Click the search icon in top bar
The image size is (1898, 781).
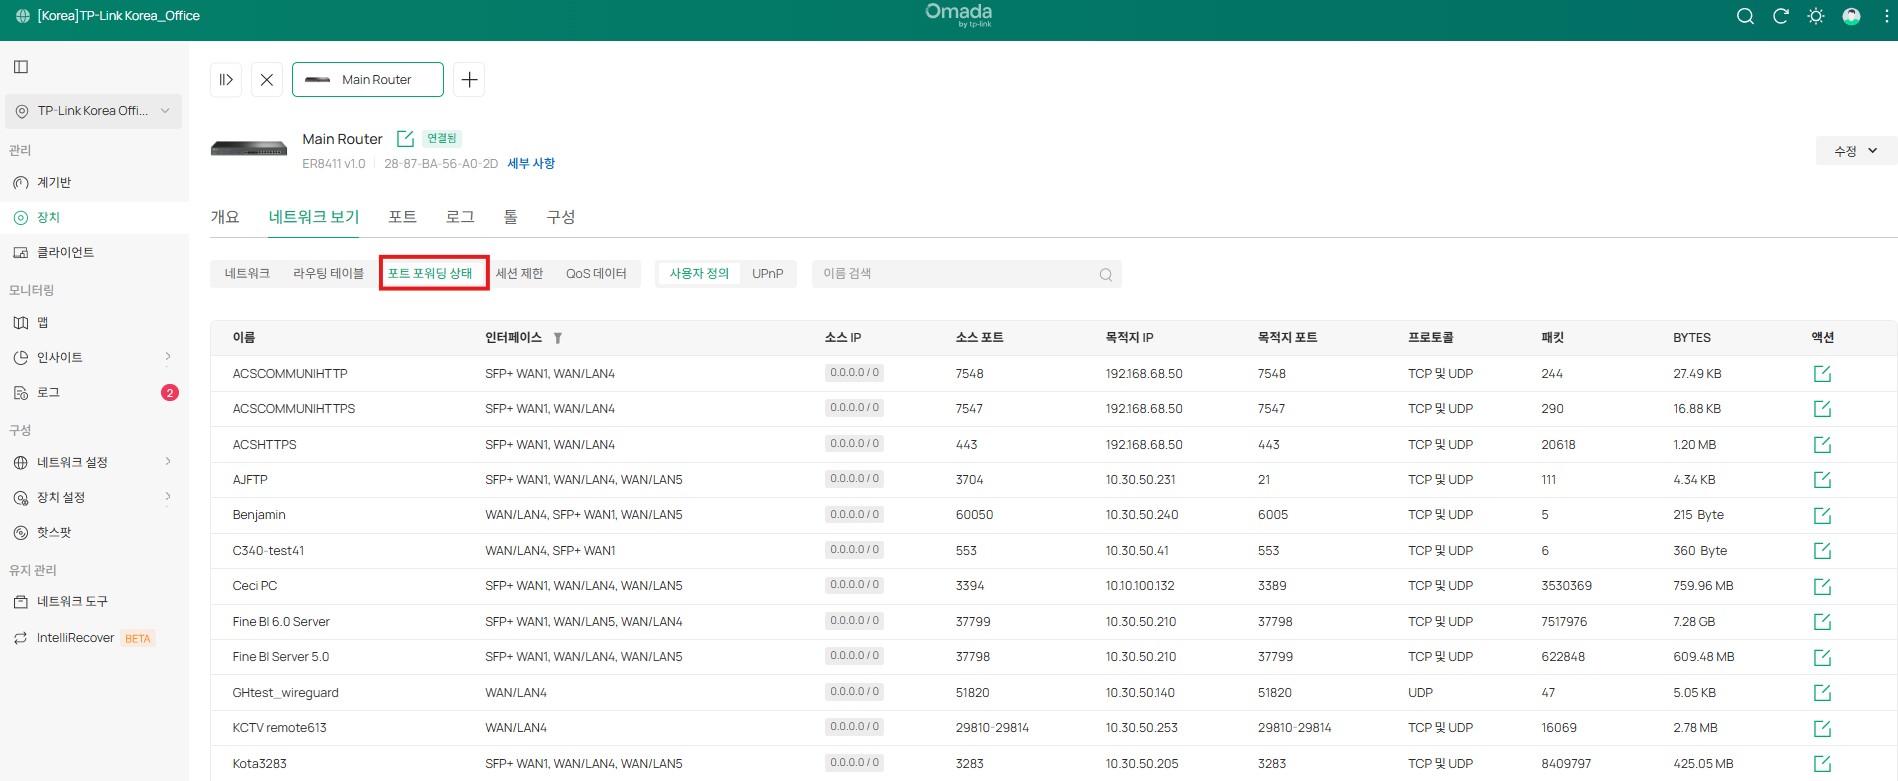click(1745, 16)
